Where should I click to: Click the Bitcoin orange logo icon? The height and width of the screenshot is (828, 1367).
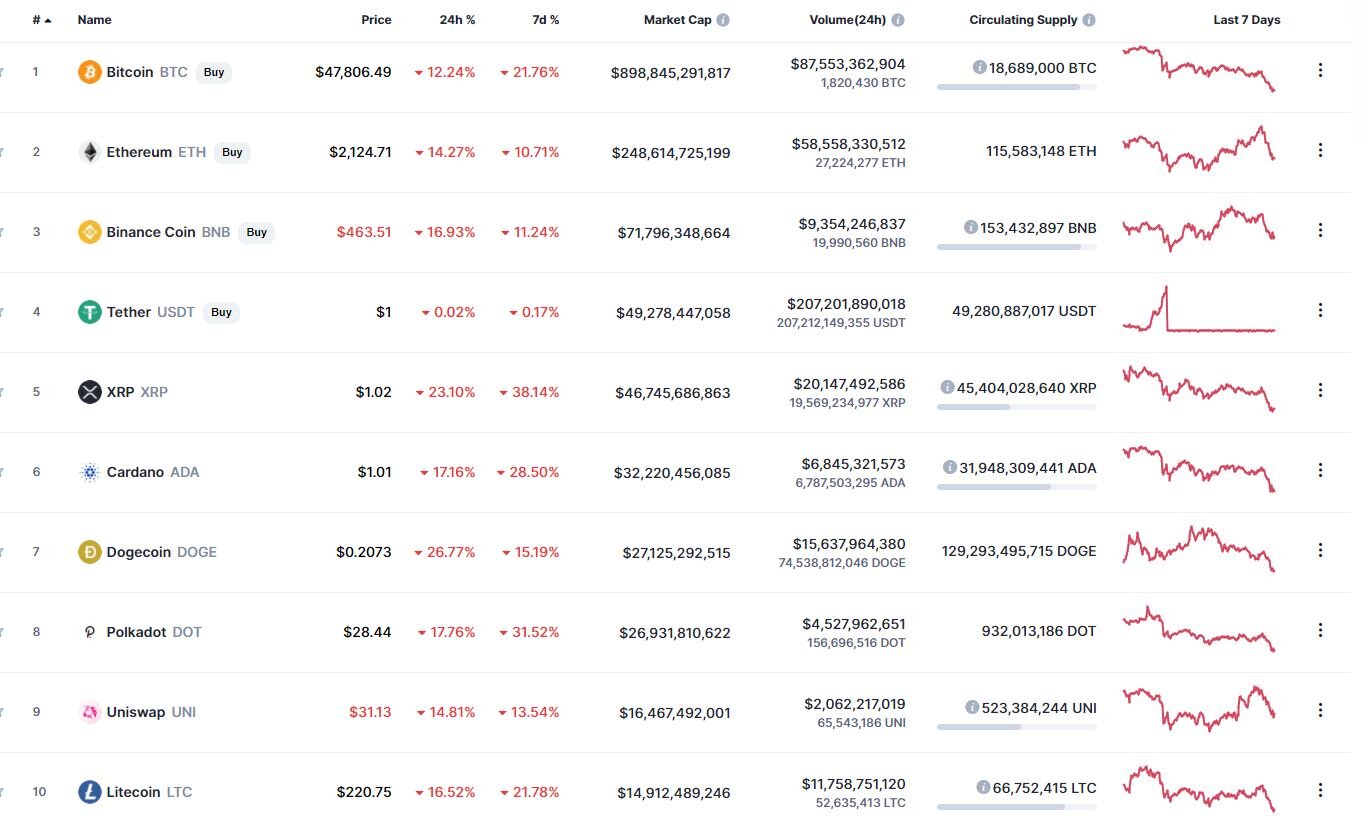click(x=90, y=72)
